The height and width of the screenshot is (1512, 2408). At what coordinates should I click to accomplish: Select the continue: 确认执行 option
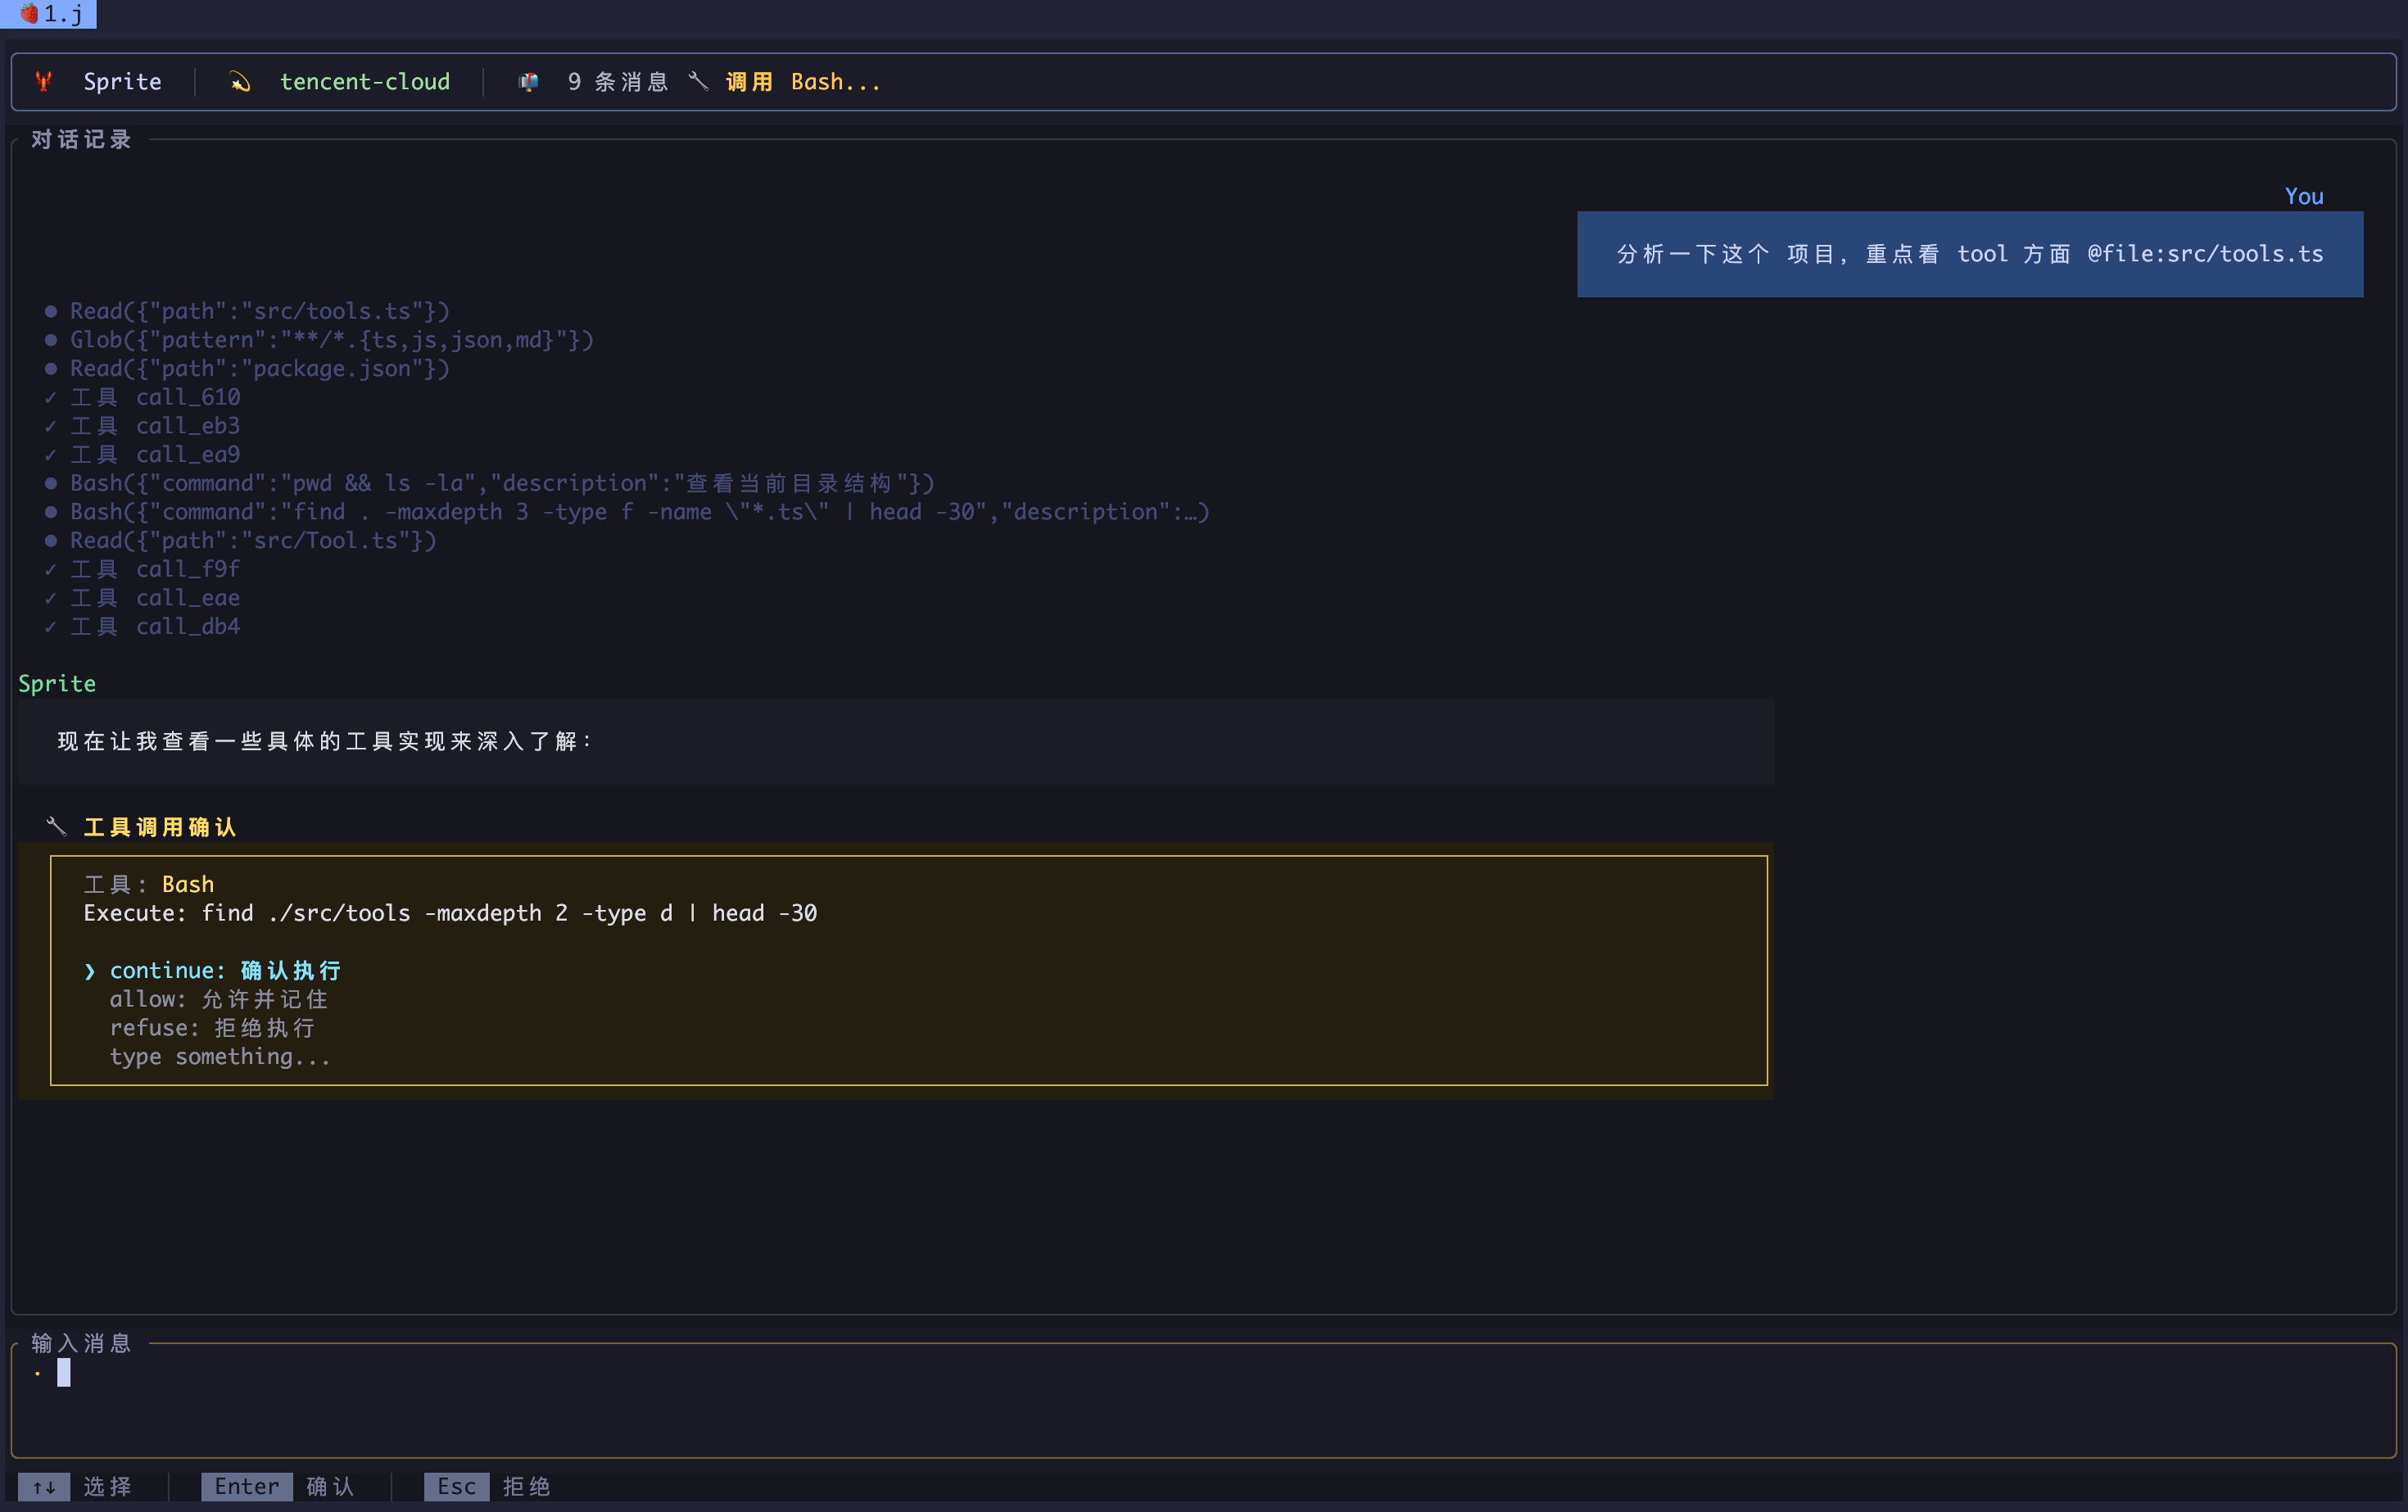coord(224,970)
